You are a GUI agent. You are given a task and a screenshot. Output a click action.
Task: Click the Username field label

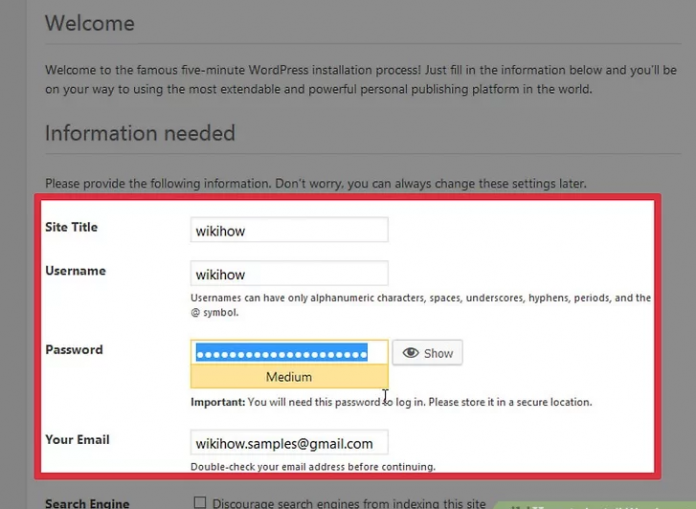75,271
